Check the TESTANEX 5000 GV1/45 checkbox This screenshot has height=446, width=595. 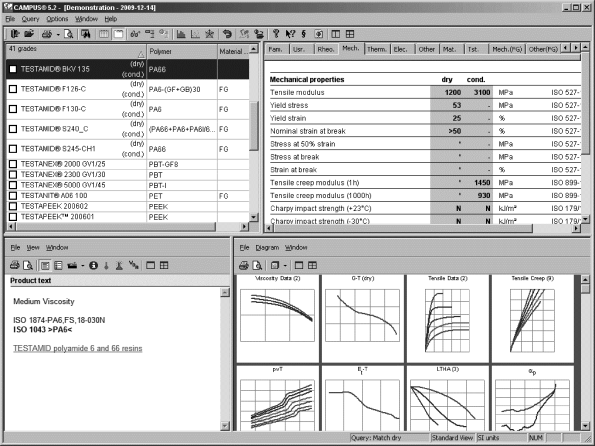click(13, 185)
